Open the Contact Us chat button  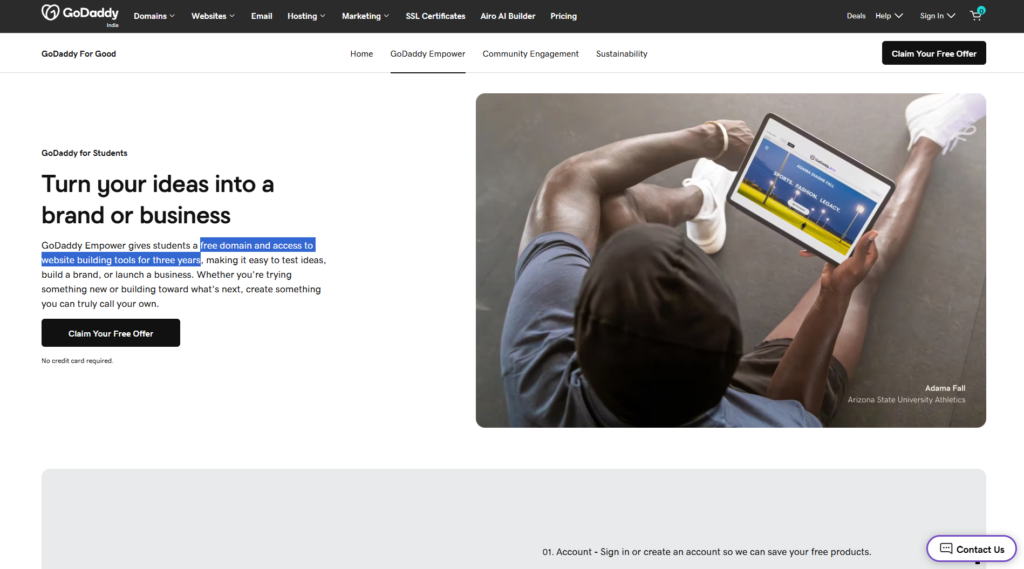point(971,549)
